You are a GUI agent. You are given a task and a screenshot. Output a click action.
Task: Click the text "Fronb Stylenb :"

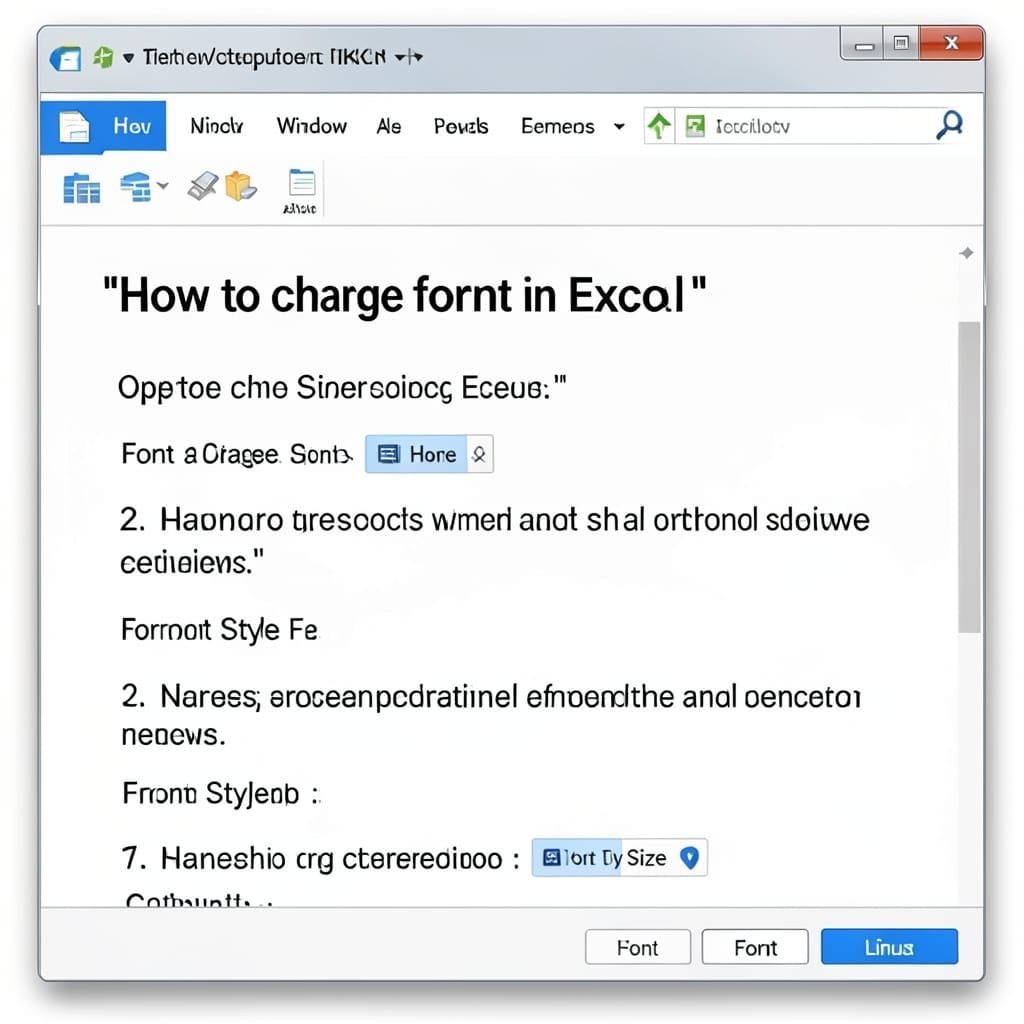click(221, 794)
